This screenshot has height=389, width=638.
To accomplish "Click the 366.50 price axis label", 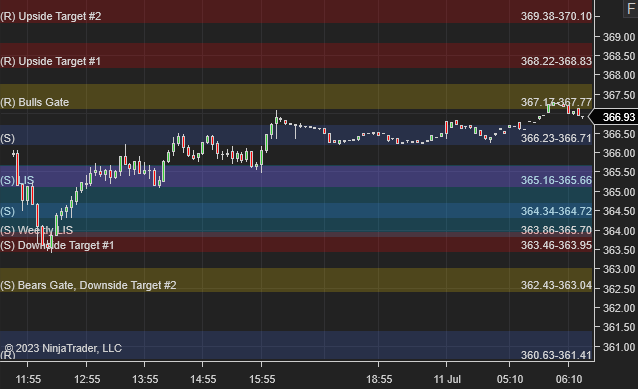I will coord(618,134).
